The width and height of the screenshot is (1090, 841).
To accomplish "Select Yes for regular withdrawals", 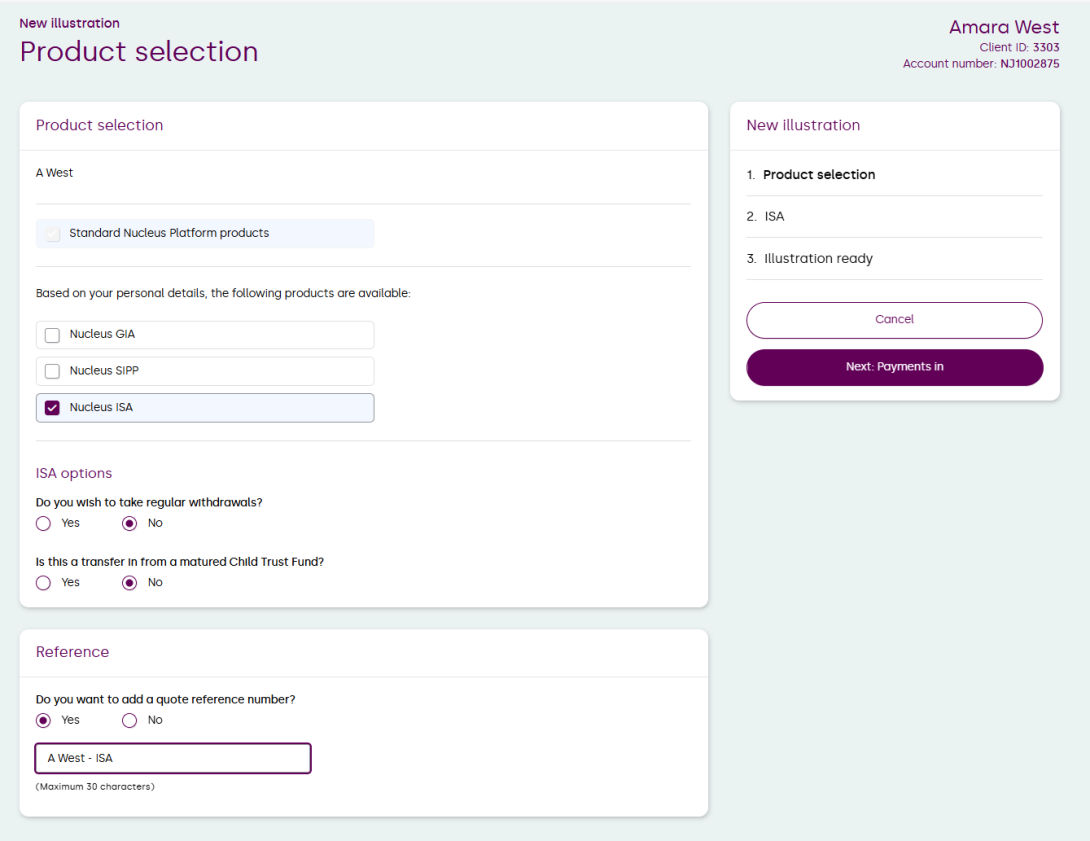I will tap(43, 523).
